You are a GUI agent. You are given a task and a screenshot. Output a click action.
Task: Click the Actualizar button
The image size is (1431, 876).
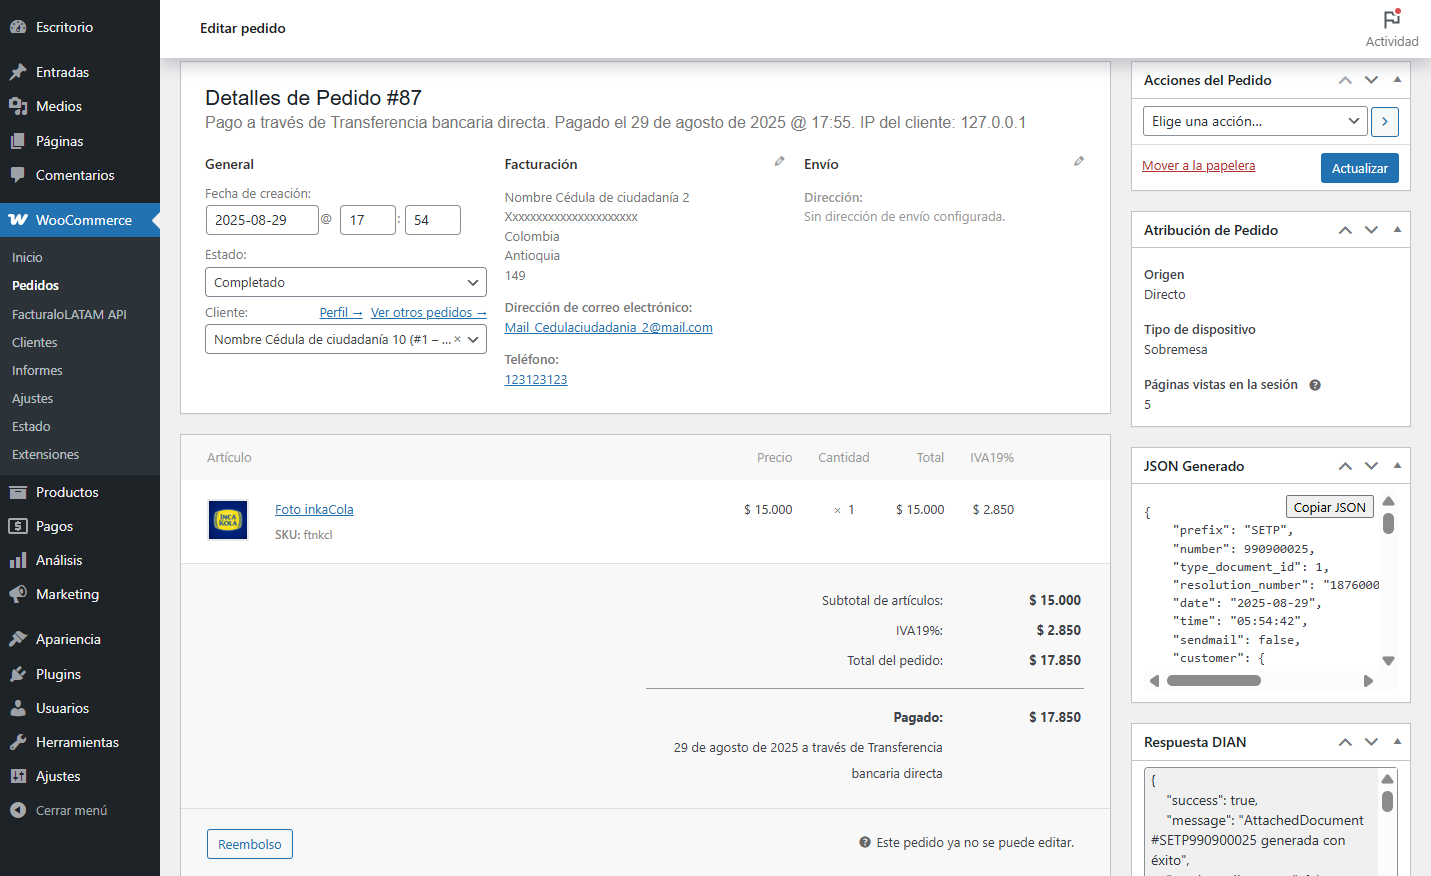(x=1359, y=168)
